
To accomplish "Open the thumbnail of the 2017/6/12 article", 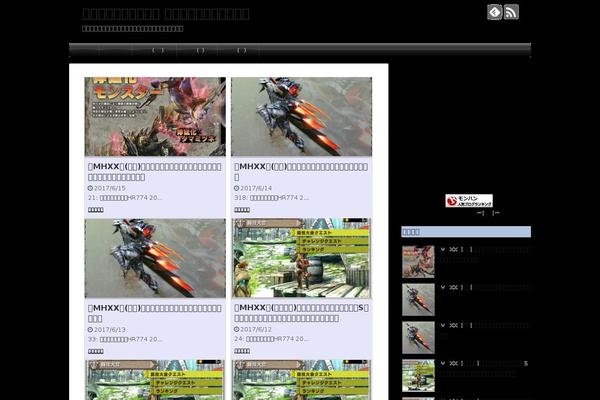I will click(302, 258).
